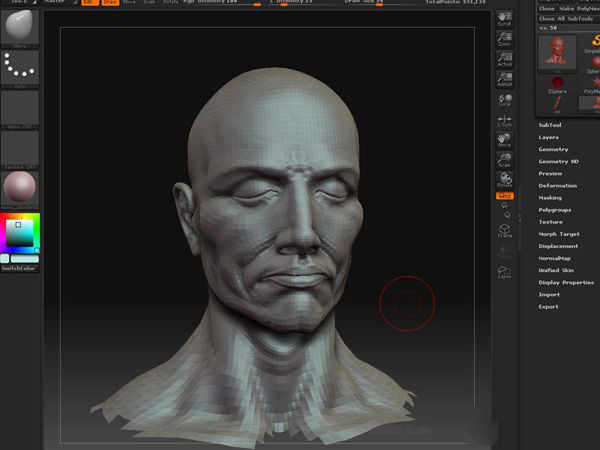Open the Unified Skin submenu

point(556,270)
